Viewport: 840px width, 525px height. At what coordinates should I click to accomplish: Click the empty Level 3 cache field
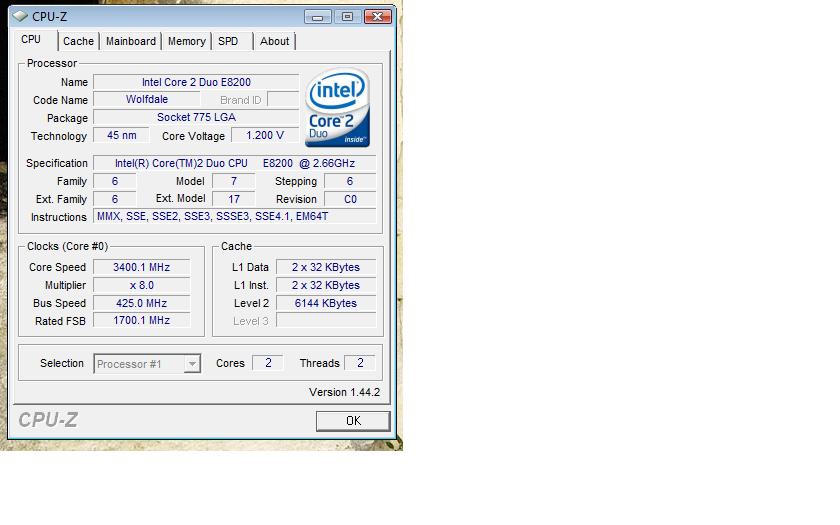click(x=326, y=320)
